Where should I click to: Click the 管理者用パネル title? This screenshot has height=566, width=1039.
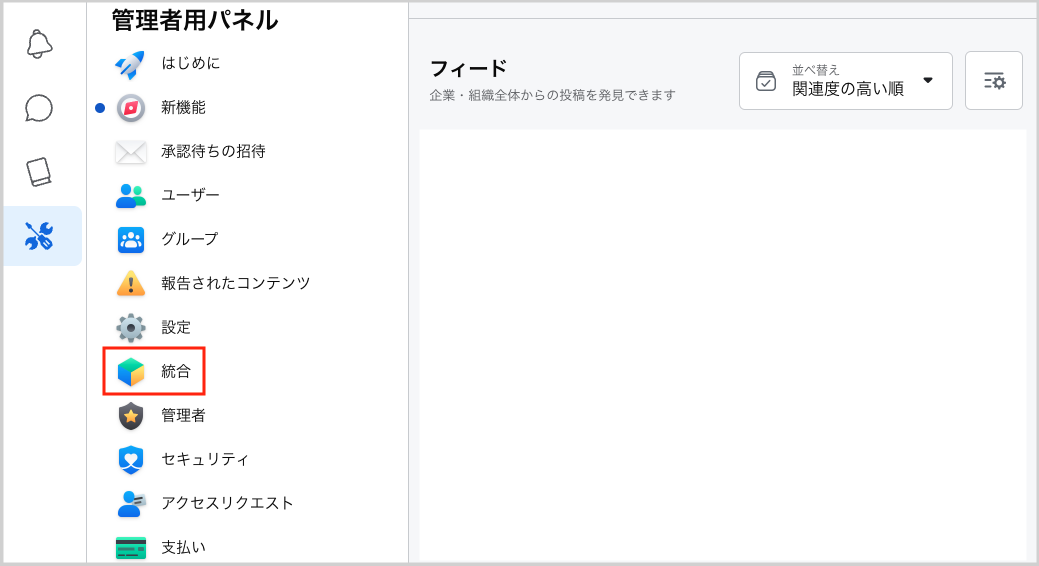[x=195, y=20]
